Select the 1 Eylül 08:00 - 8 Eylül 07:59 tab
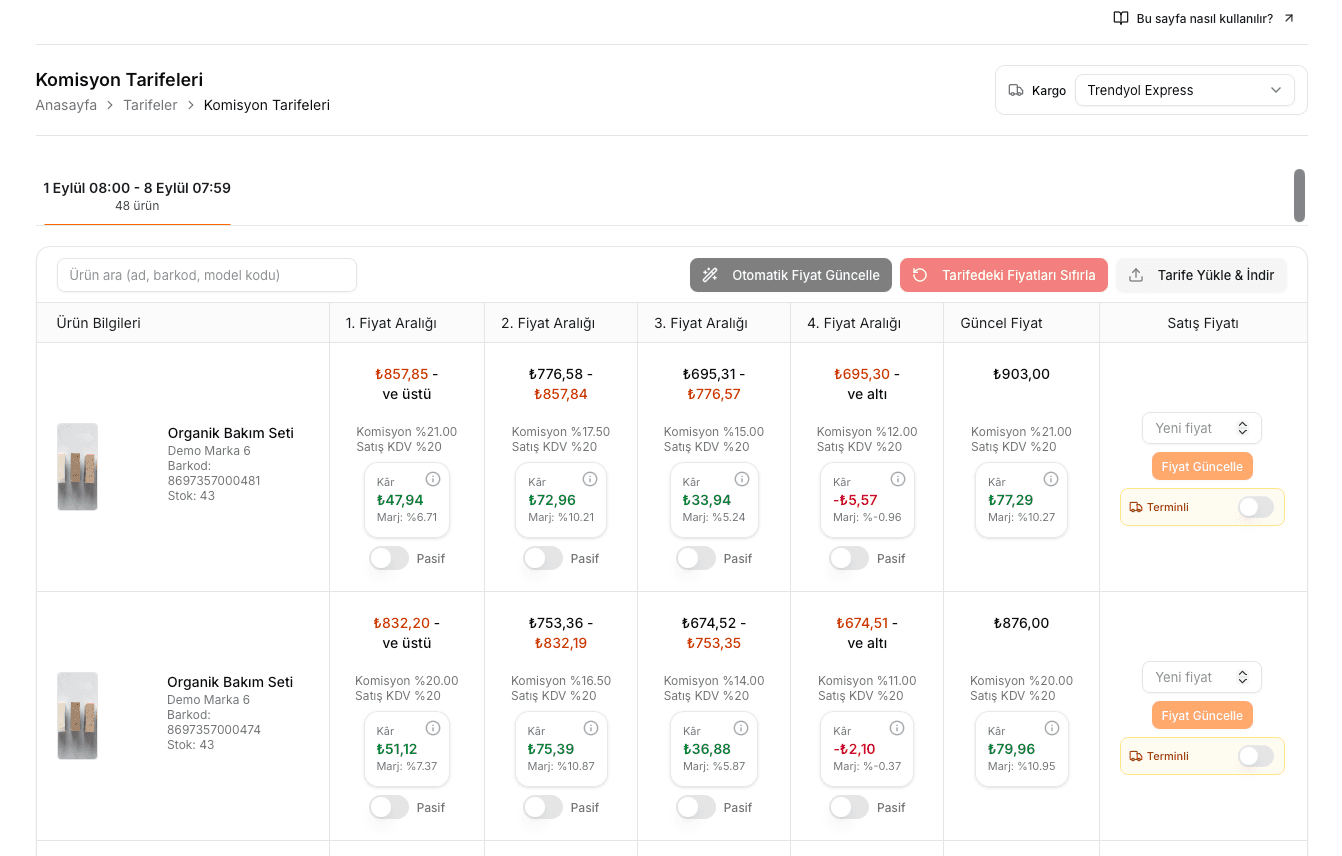 point(137,196)
